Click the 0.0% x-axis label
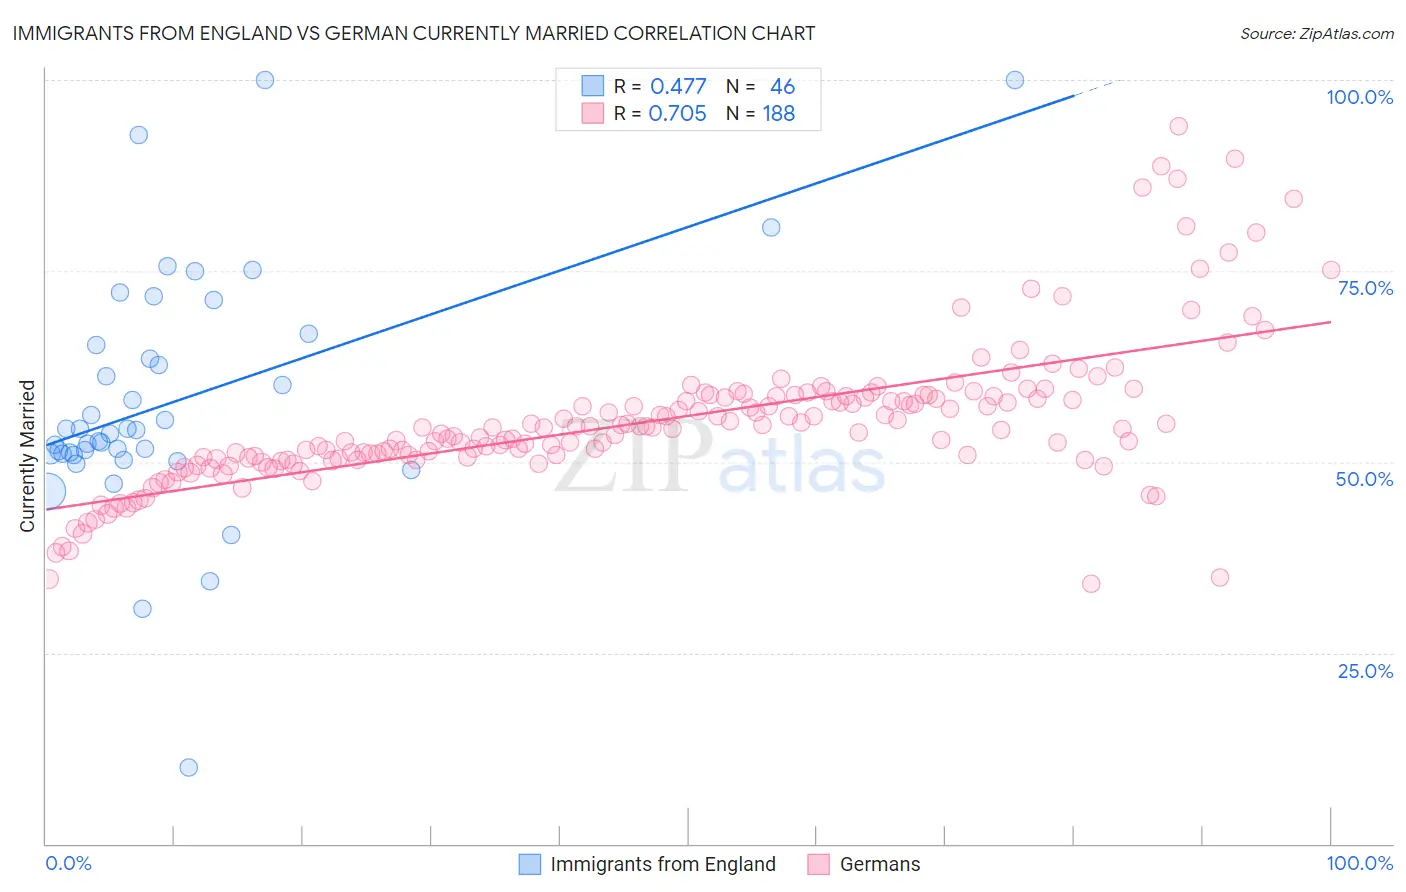Image resolution: width=1406 pixels, height=892 pixels. pyautogui.click(x=69, y=863)
